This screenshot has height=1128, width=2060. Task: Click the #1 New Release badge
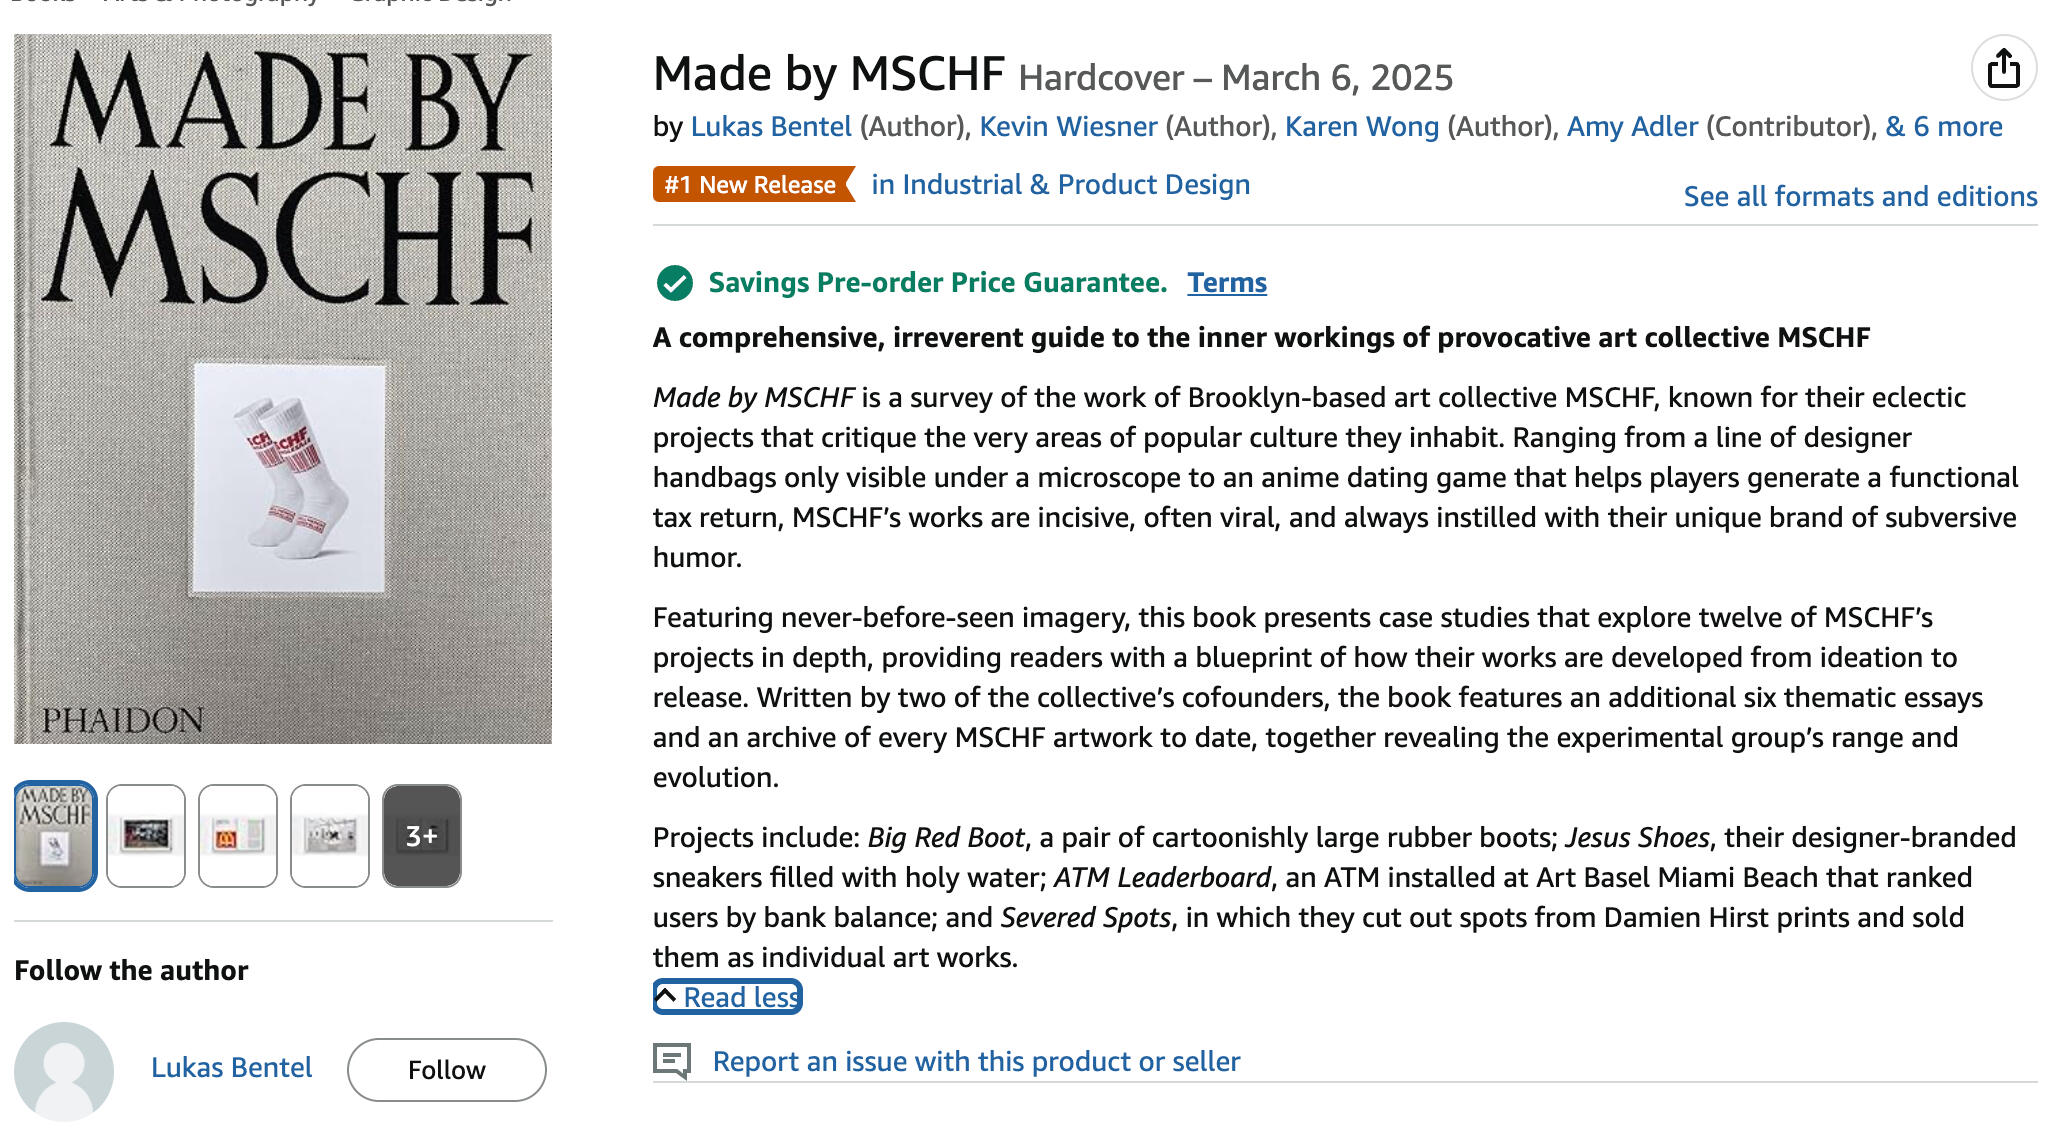click(752, 185)
